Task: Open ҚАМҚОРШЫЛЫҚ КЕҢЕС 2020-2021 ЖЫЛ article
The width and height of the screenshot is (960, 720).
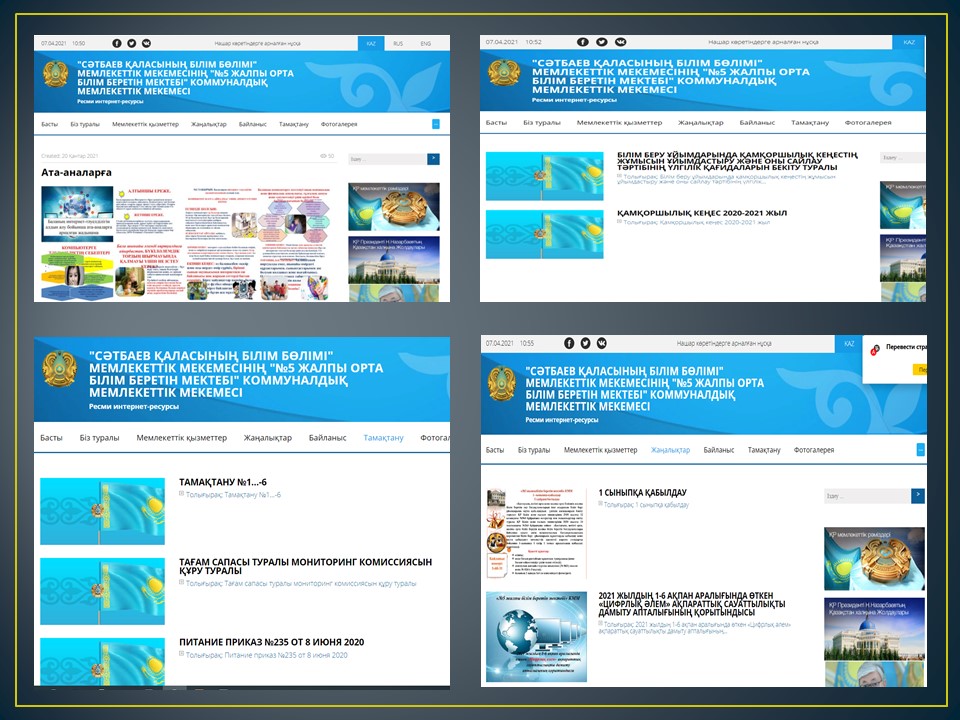Action: [x=702, y=213]
